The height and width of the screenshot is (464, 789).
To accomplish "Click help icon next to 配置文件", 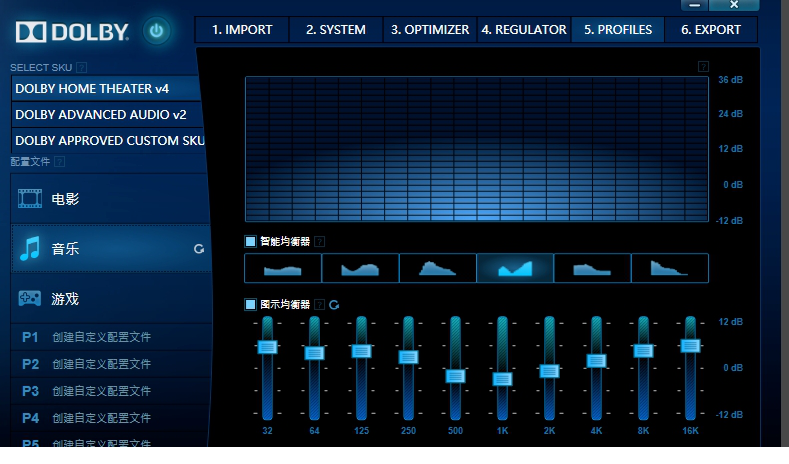I will click(x=59, y=162).
